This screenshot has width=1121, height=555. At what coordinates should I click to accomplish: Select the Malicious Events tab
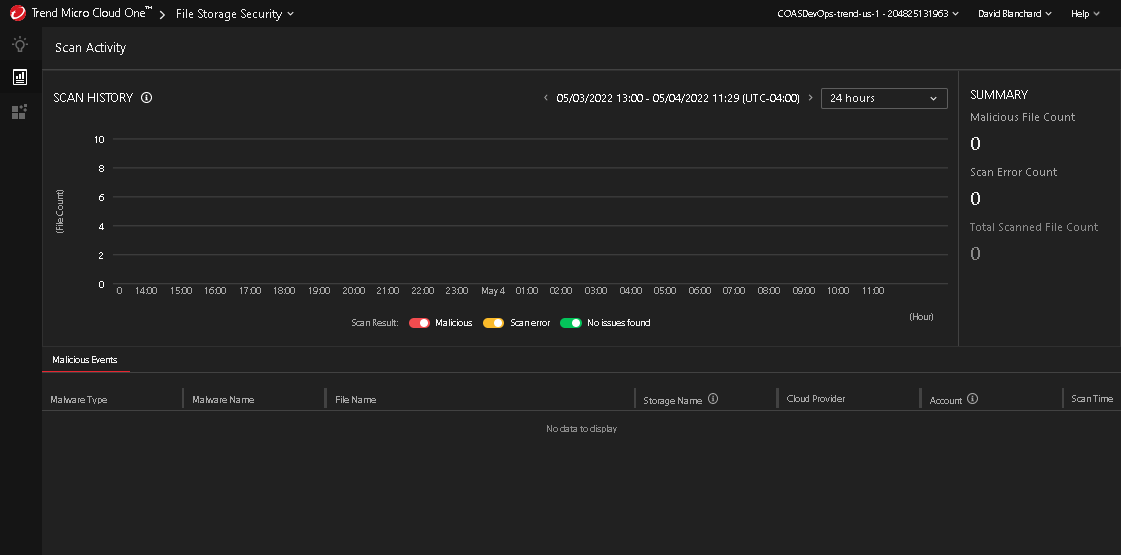pyautogui.click(x=85, y=359)
